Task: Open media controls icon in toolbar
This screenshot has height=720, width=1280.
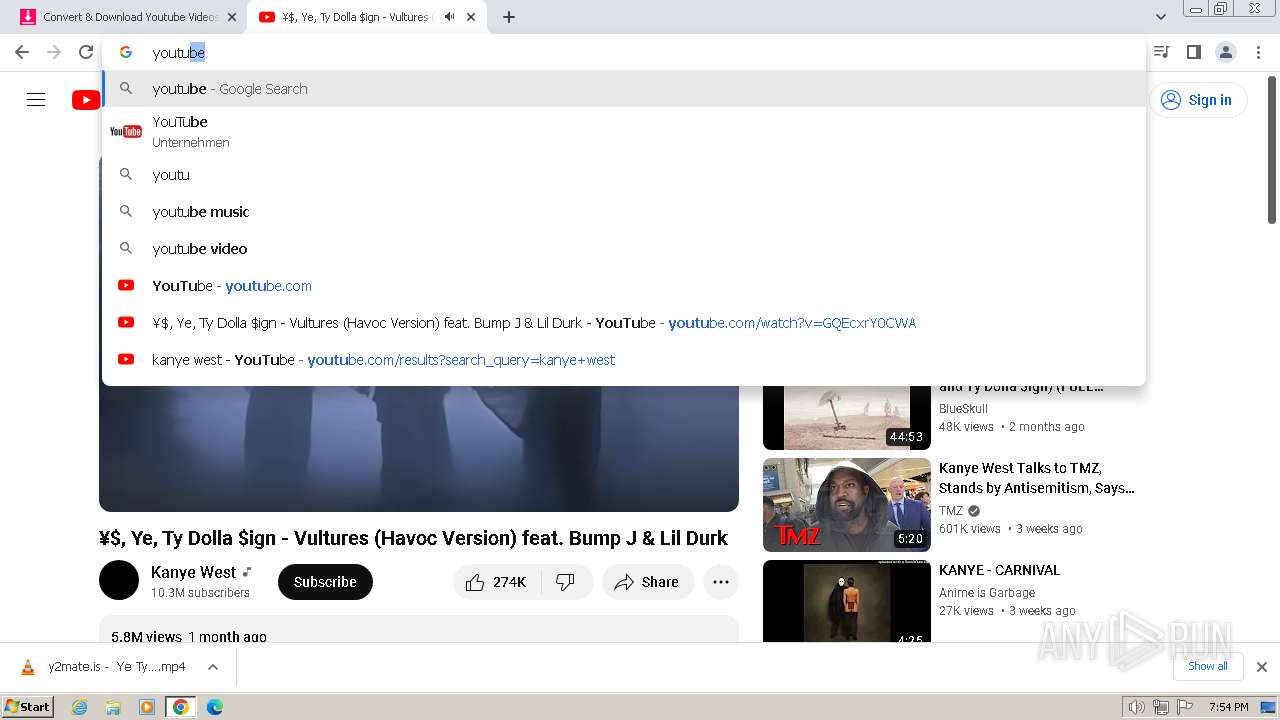Action: pos(1161,52)
